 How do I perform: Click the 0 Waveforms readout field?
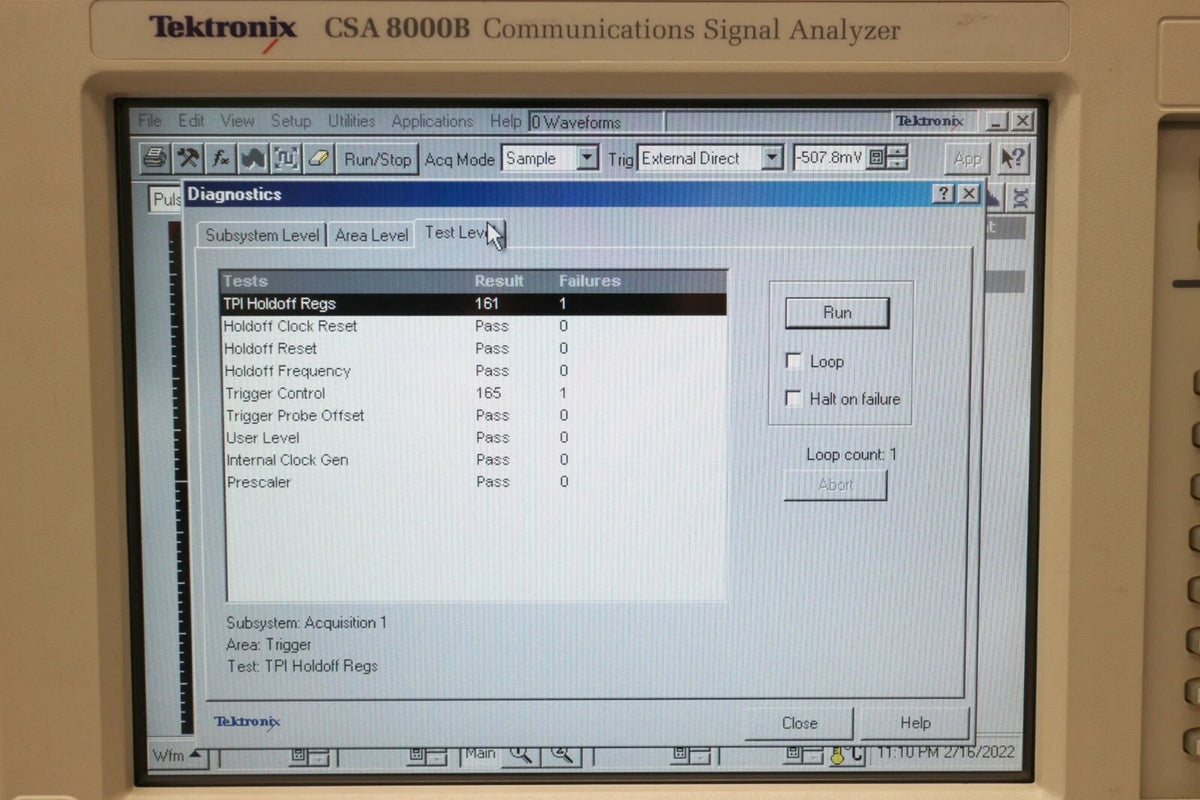pyautogui.click(x=596, y=122)
